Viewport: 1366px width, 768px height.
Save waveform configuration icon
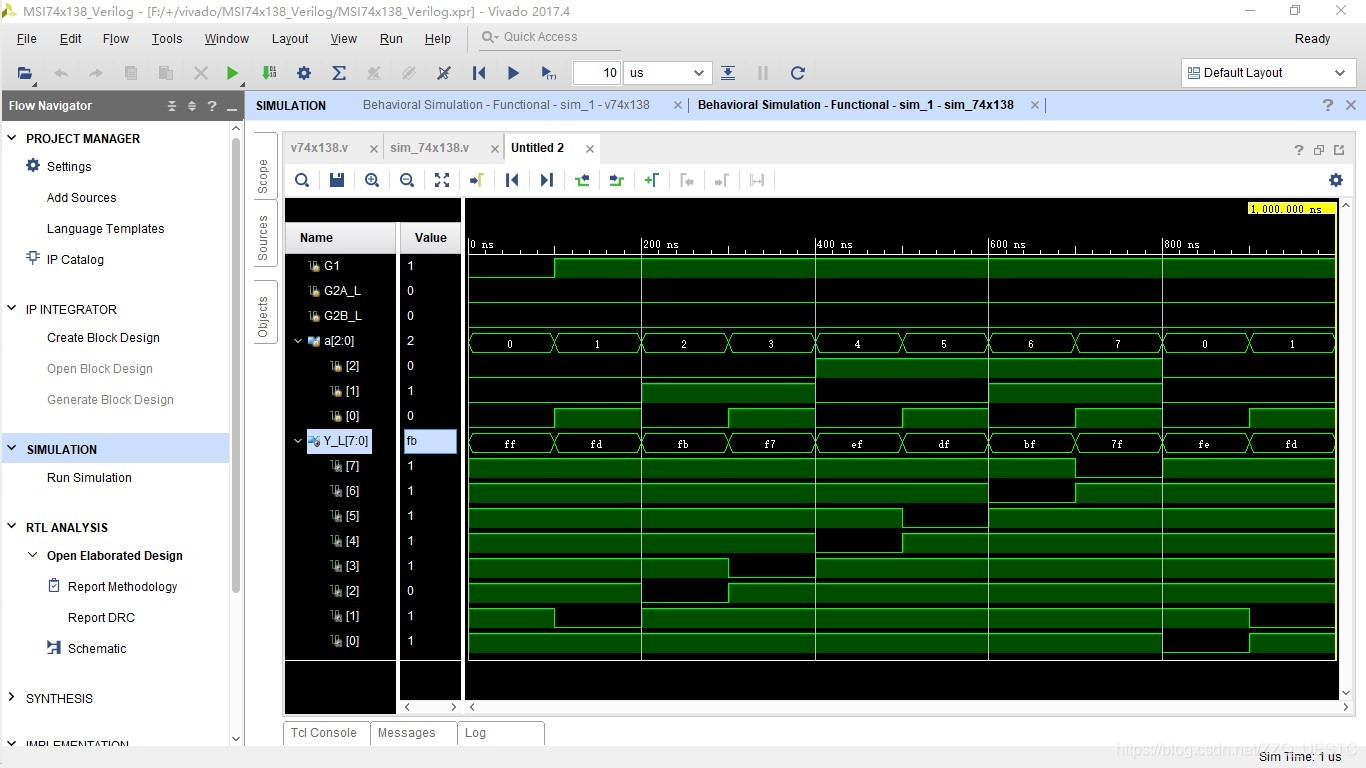pyautogui.click(x=337, y=180)
